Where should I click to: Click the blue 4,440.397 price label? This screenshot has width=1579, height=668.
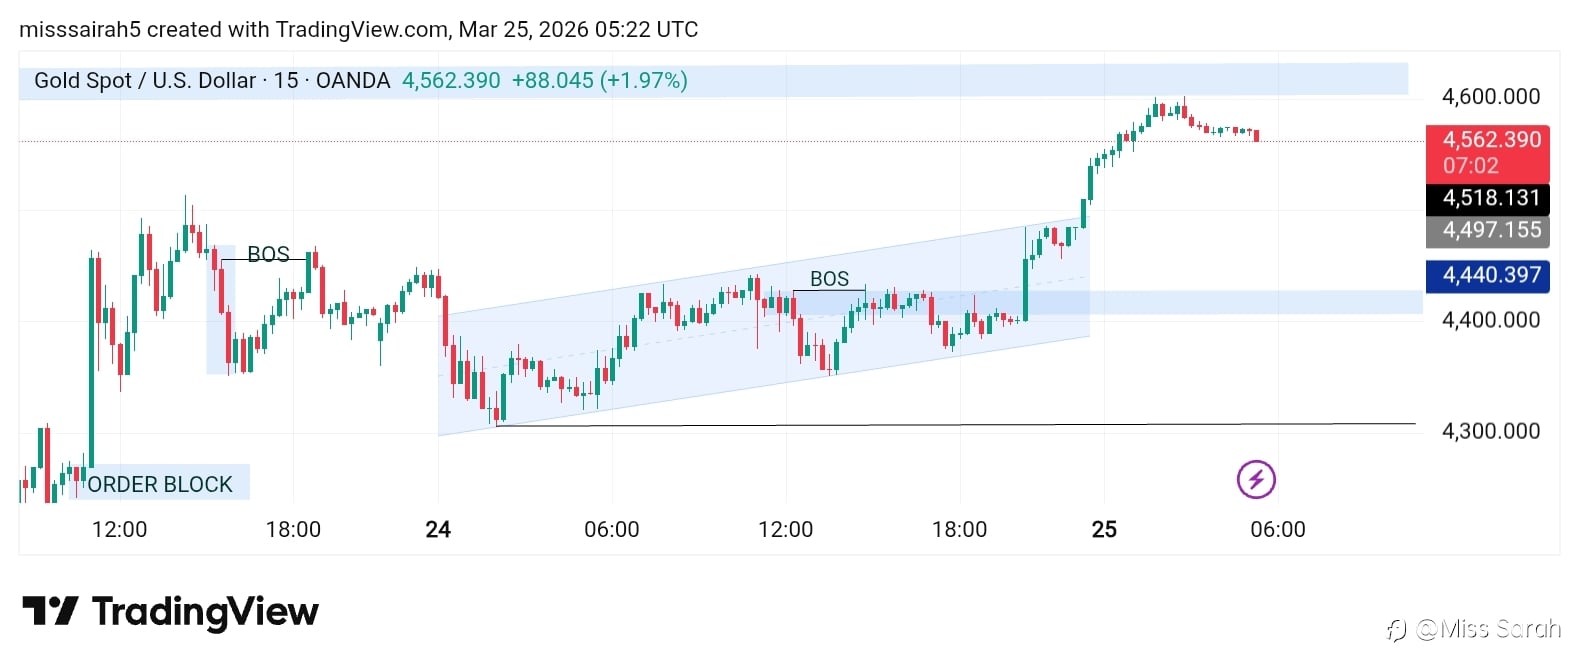(x=1490, y=275)
